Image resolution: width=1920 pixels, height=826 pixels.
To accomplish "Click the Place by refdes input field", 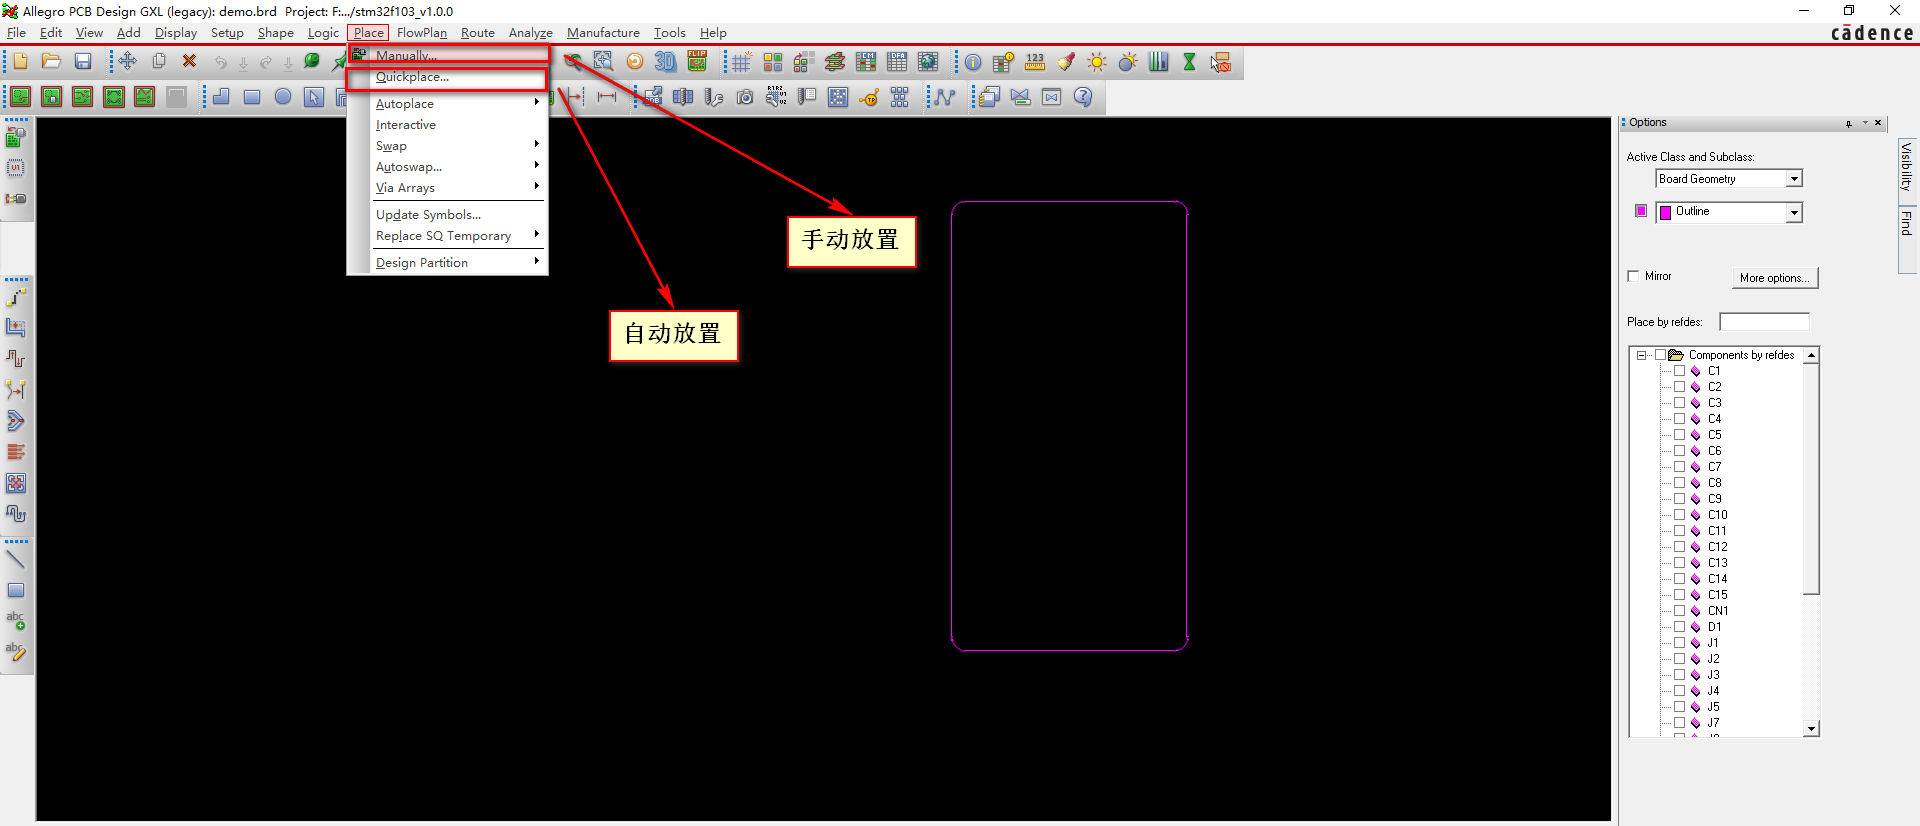I will pyautogui.click(x=1764, y=322).
